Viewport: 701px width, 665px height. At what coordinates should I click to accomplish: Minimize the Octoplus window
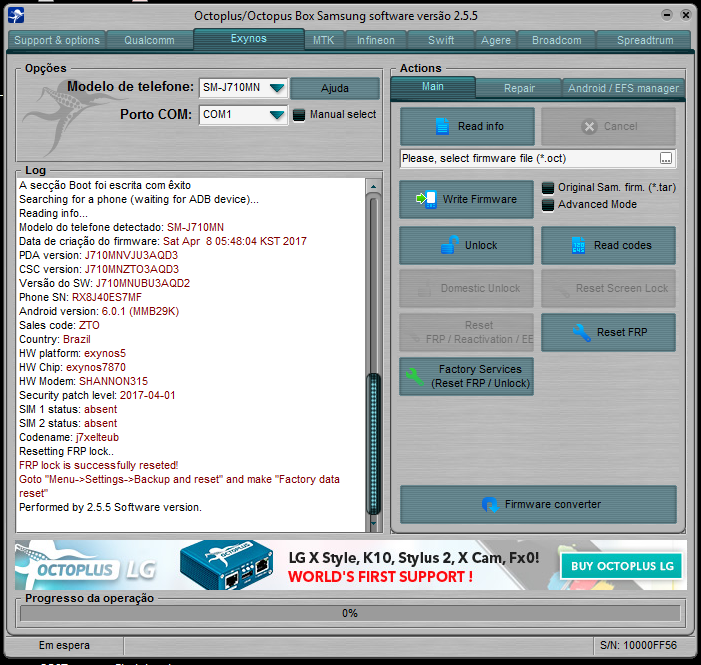pyautogui.click(x=667, y=15)
